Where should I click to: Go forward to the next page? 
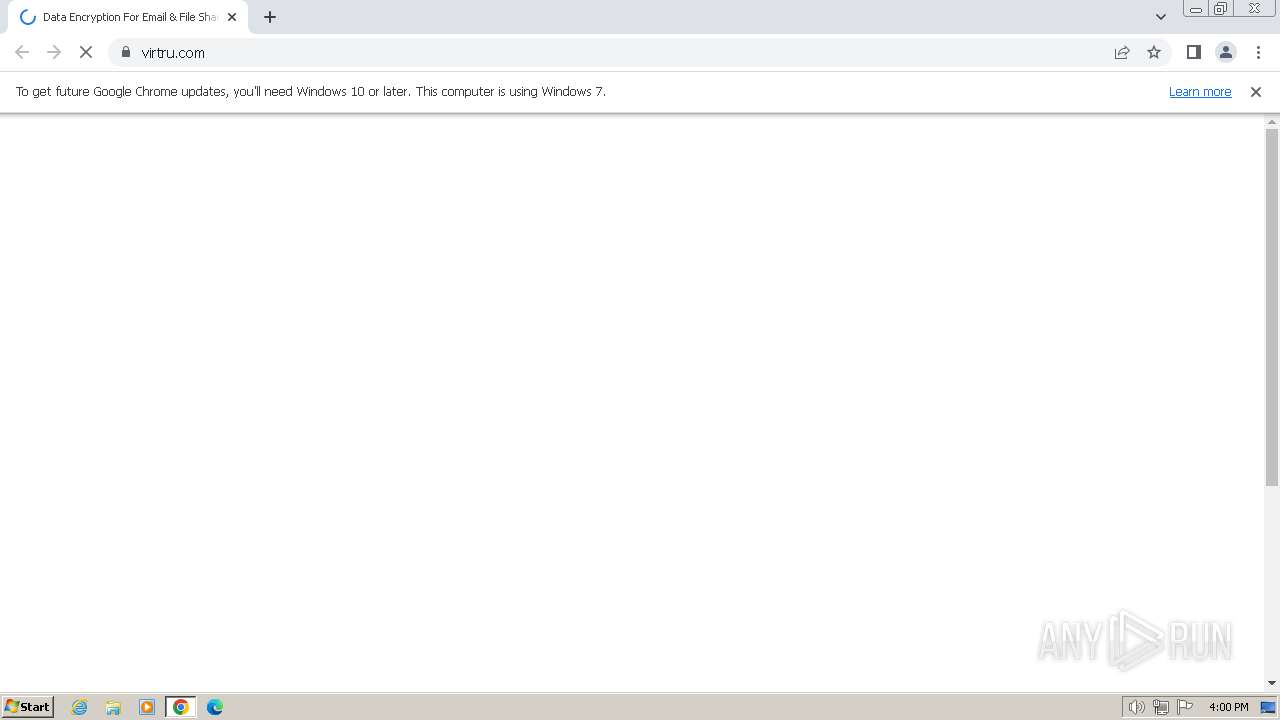pyautogui.click(x=54, y=52)
